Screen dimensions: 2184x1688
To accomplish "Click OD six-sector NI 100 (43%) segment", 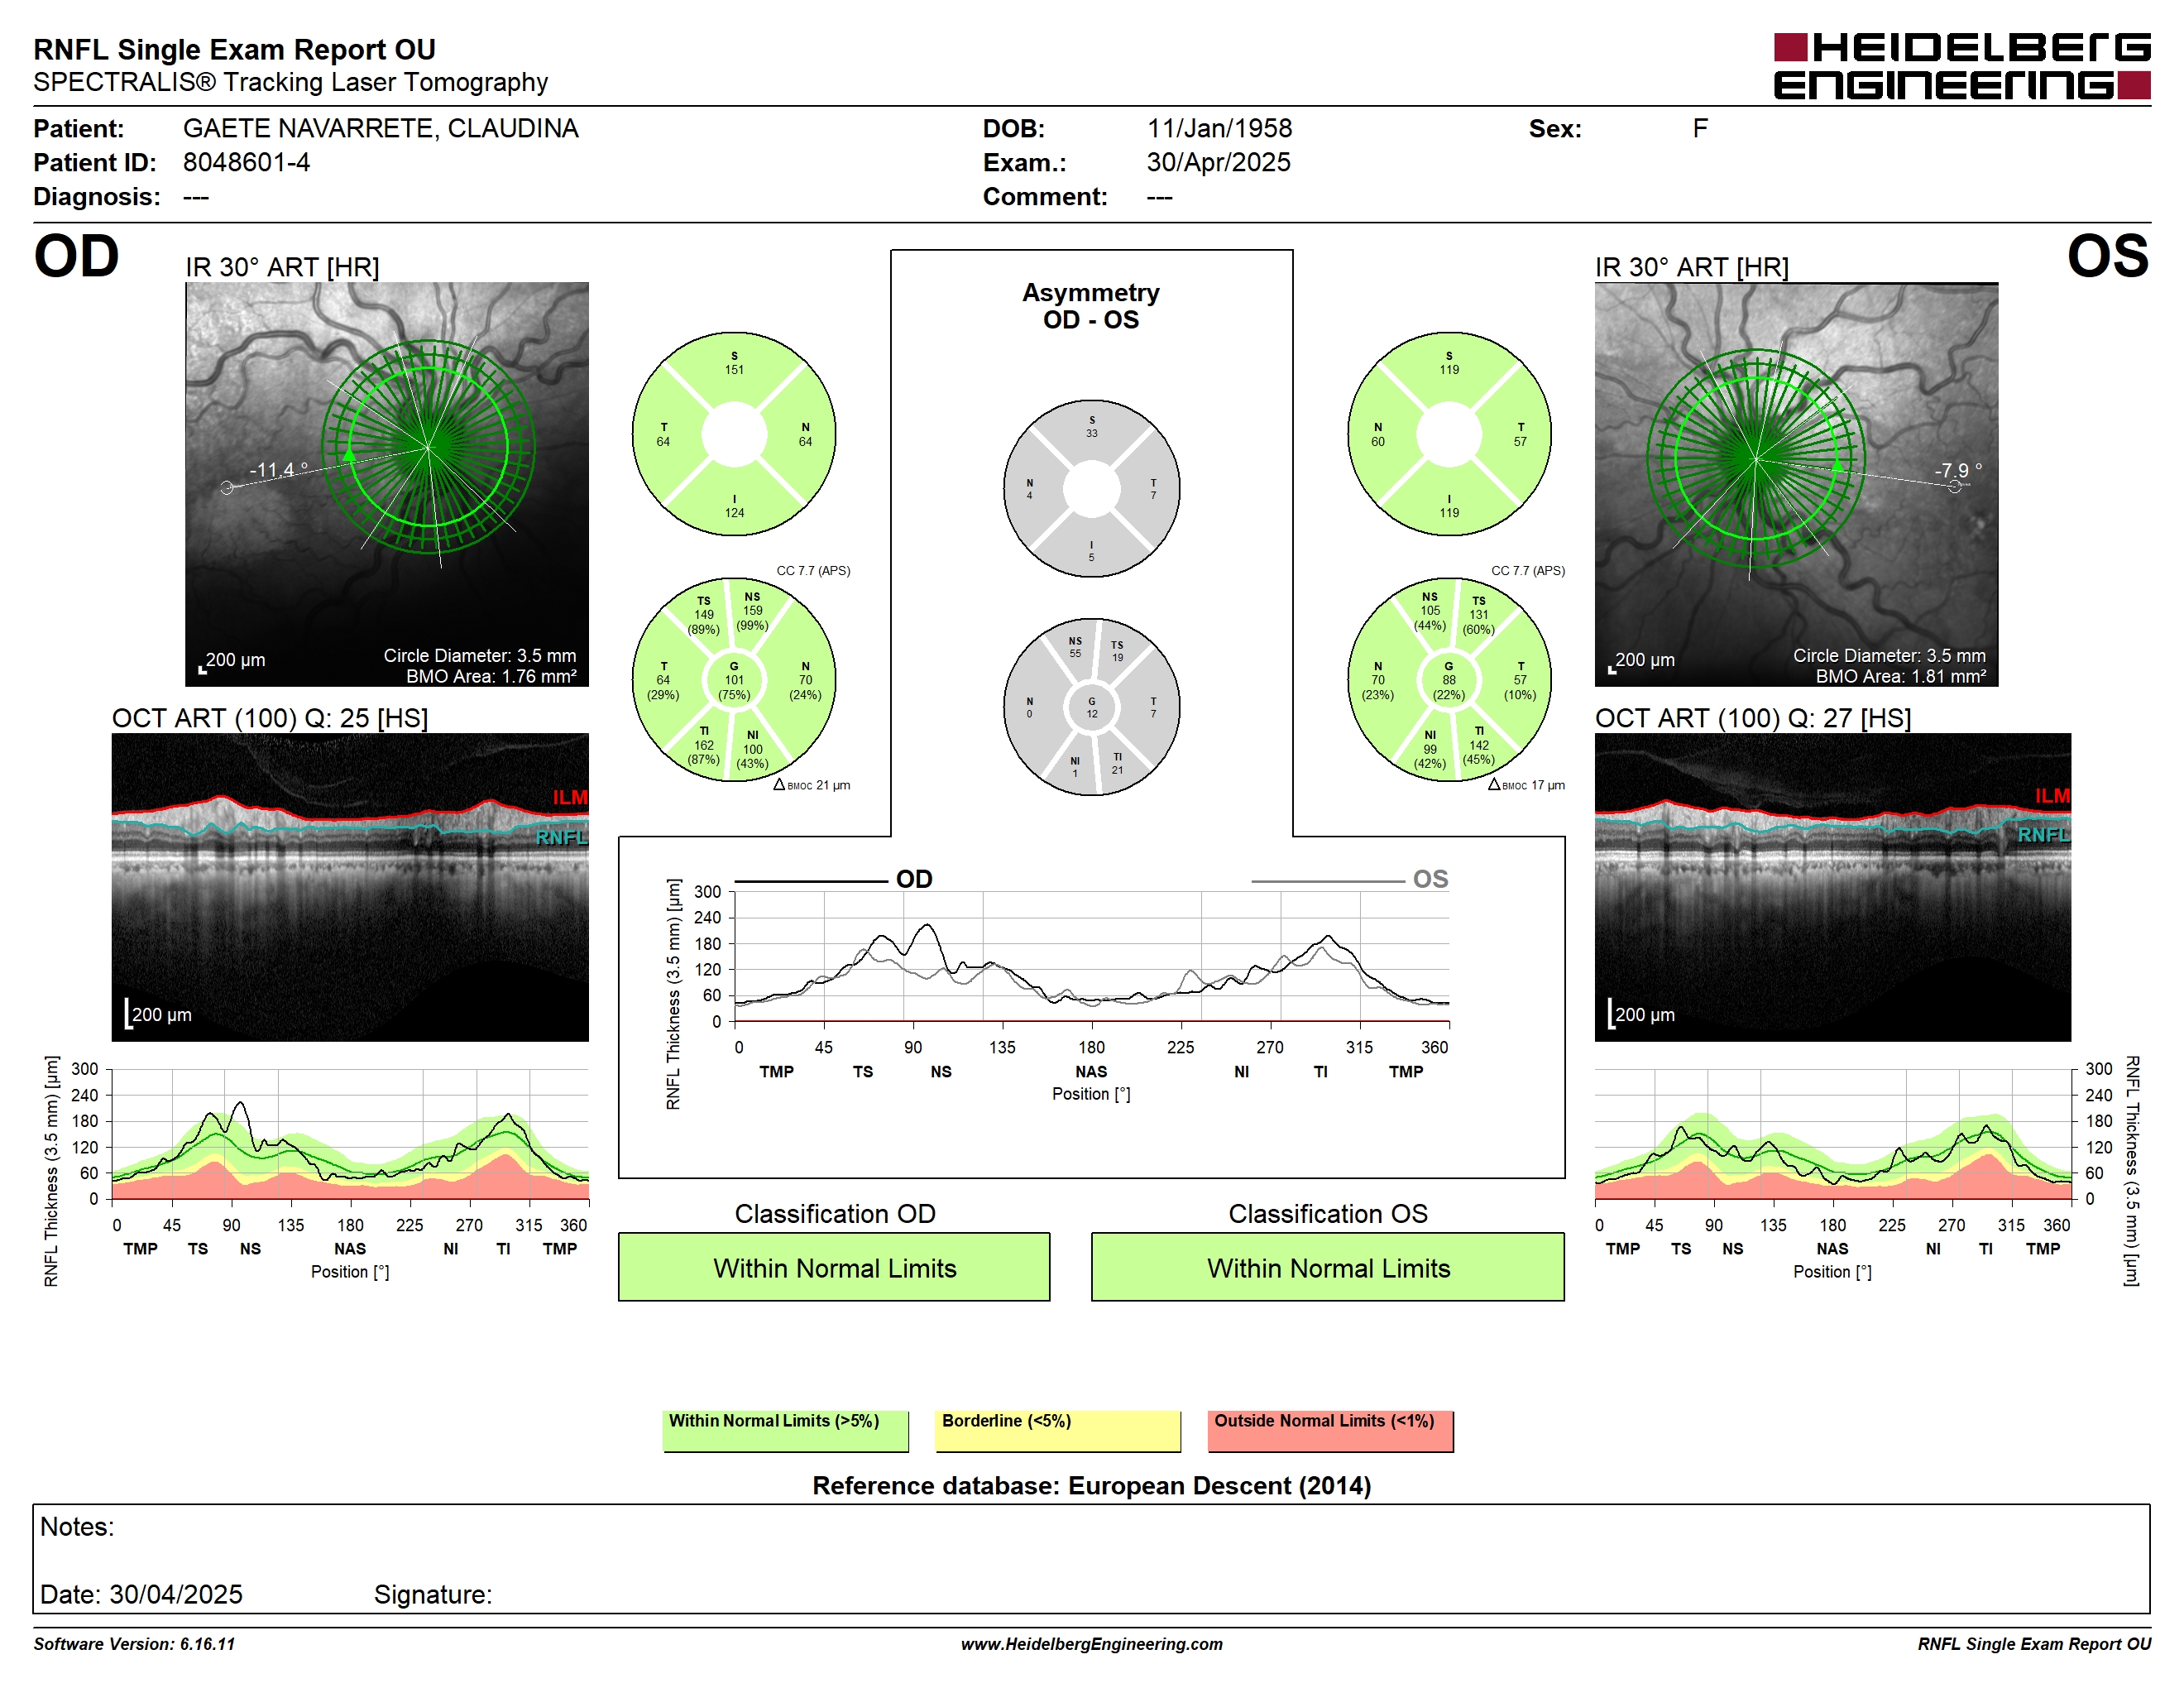I will (753, 750).
